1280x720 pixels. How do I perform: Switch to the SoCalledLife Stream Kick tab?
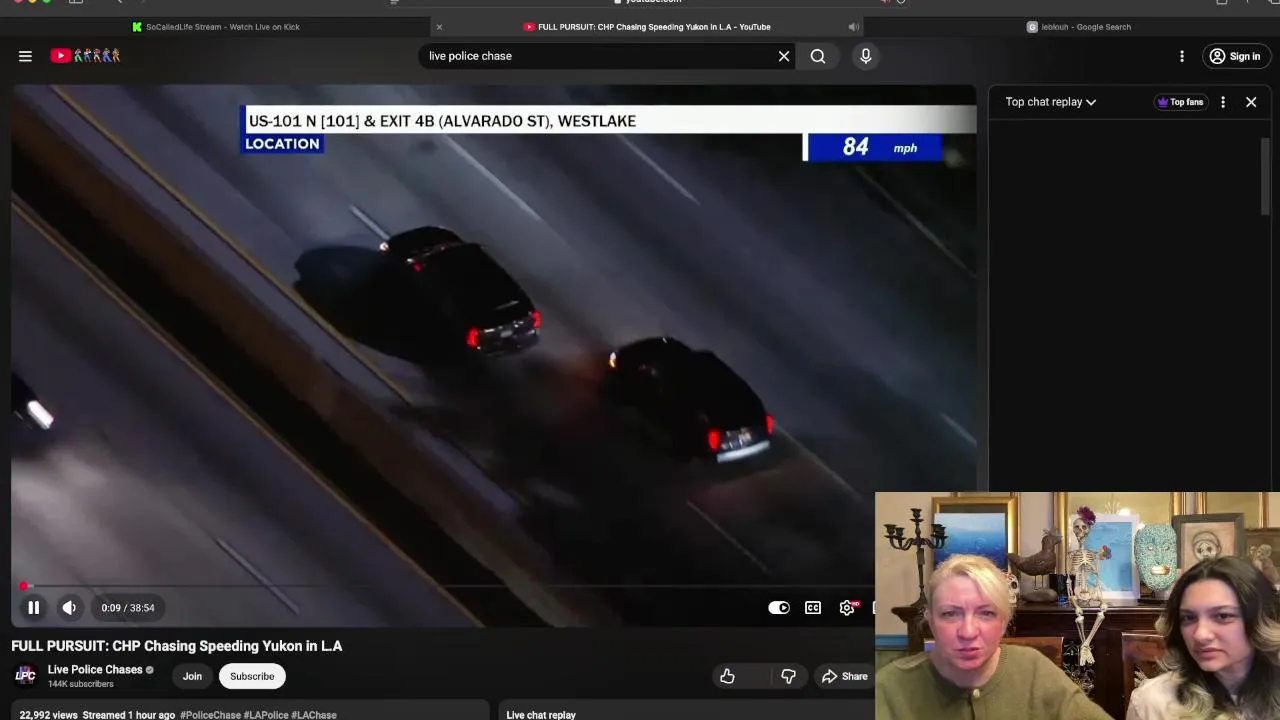pos(215,27)
